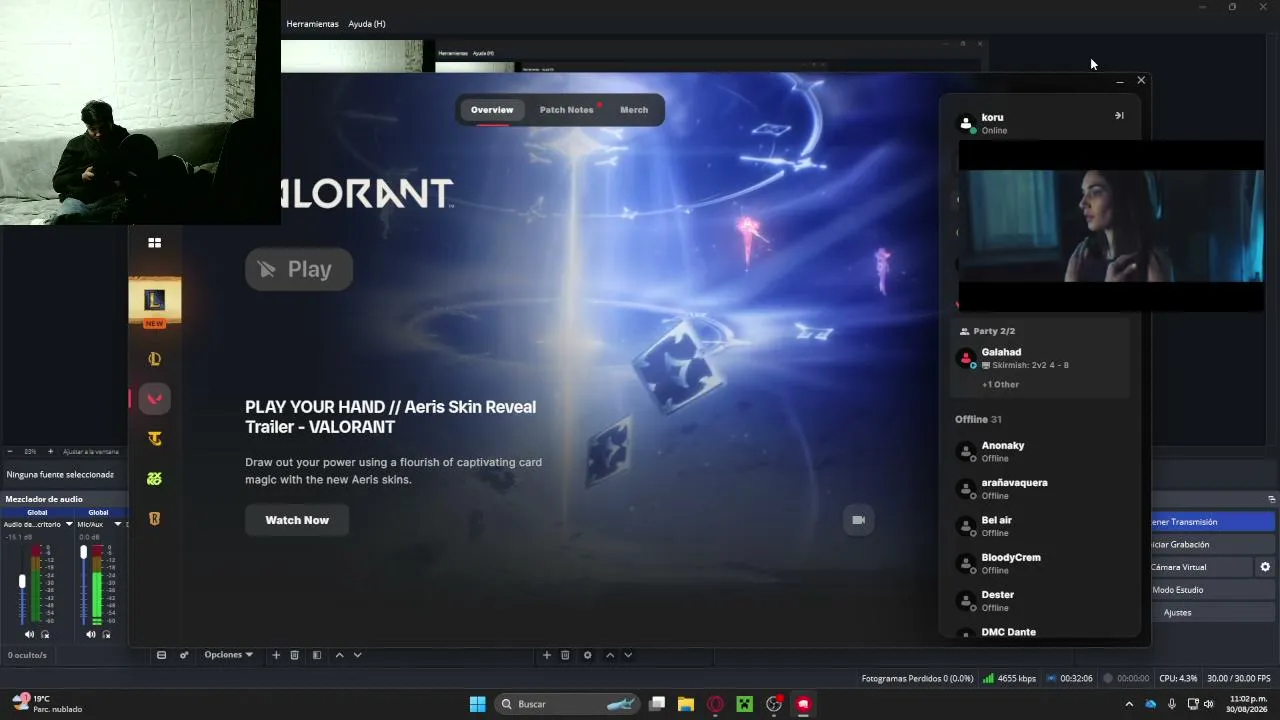
Task: Click the video camera icon on the banner
Action: 858,520
